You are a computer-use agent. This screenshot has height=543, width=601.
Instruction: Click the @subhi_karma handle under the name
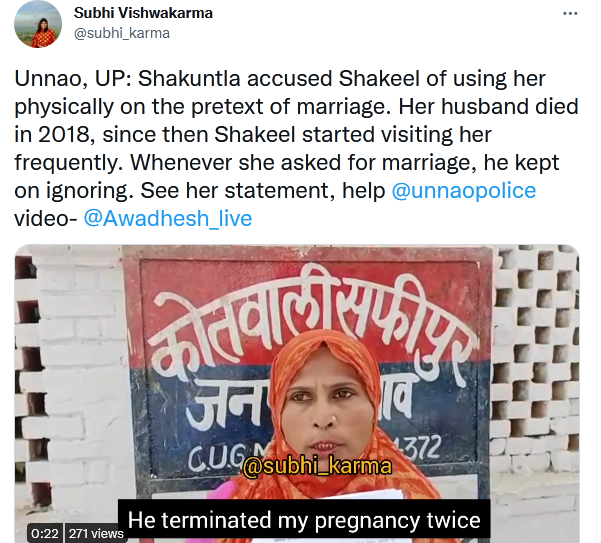122,33
